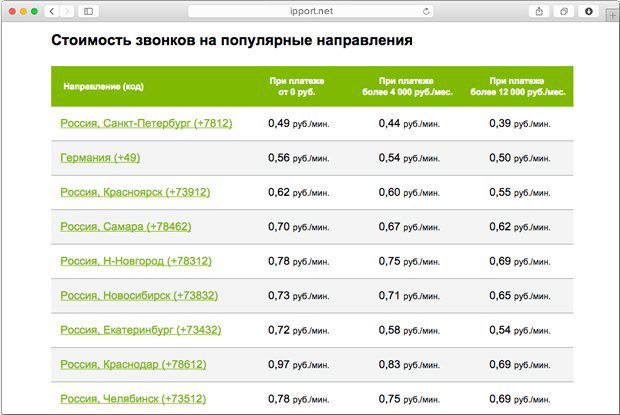620x415 pixels.
Task: Open the Share menu icon
Action: tap(539, 11)
